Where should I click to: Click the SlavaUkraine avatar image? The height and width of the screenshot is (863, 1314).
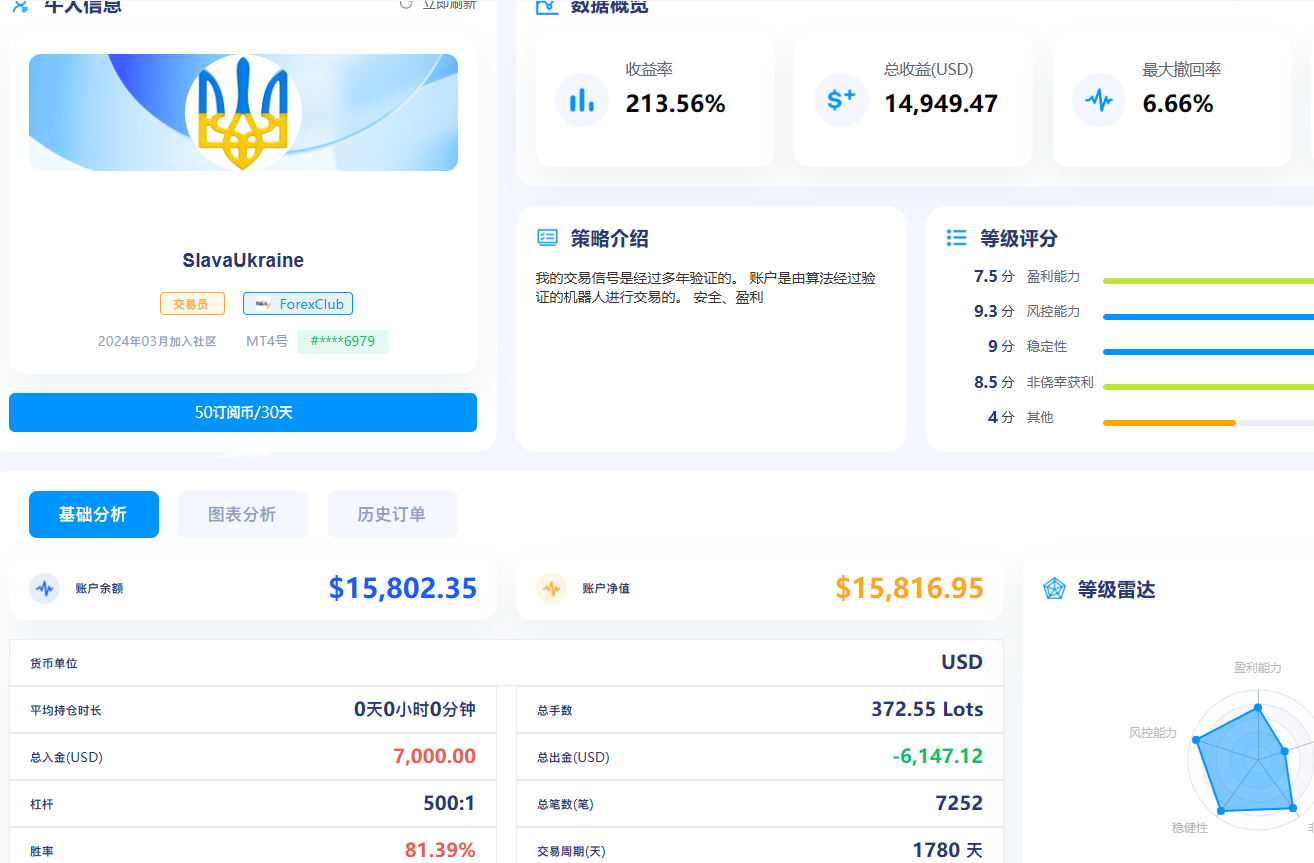pyautogui.click(x=242, y=112)
